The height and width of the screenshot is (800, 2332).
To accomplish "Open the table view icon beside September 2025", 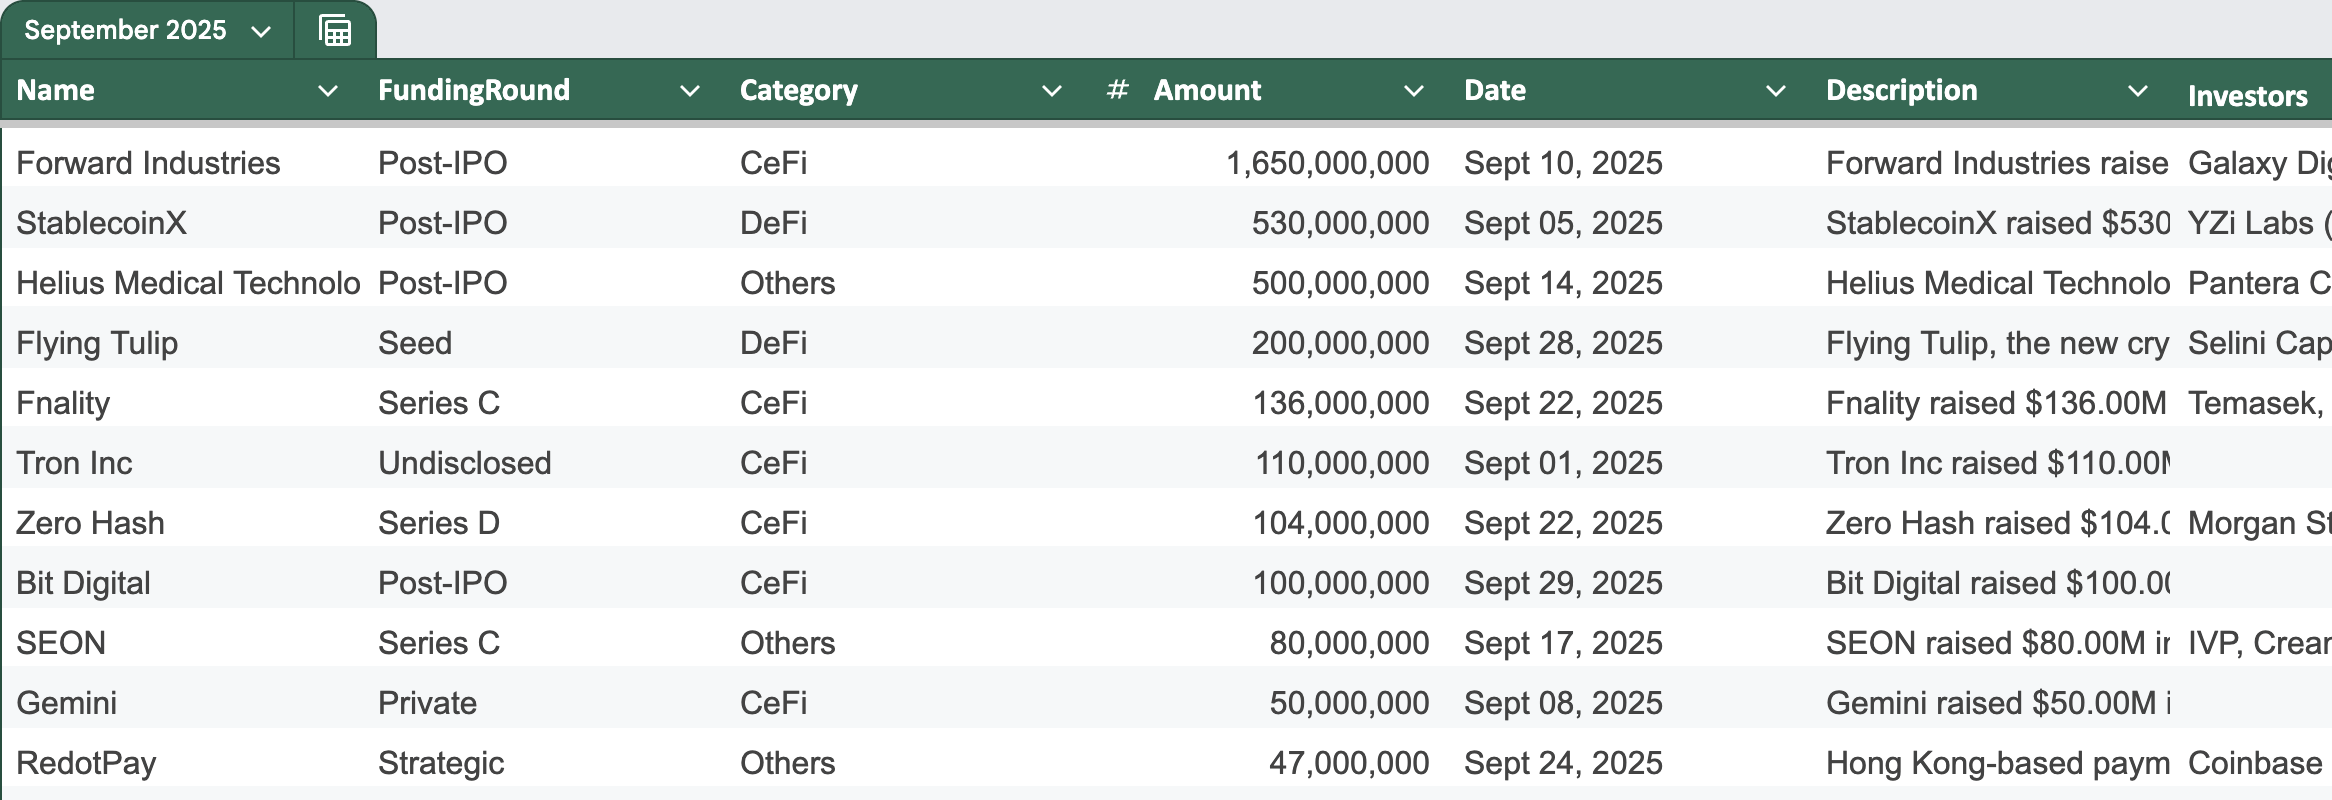I will 335,31.
